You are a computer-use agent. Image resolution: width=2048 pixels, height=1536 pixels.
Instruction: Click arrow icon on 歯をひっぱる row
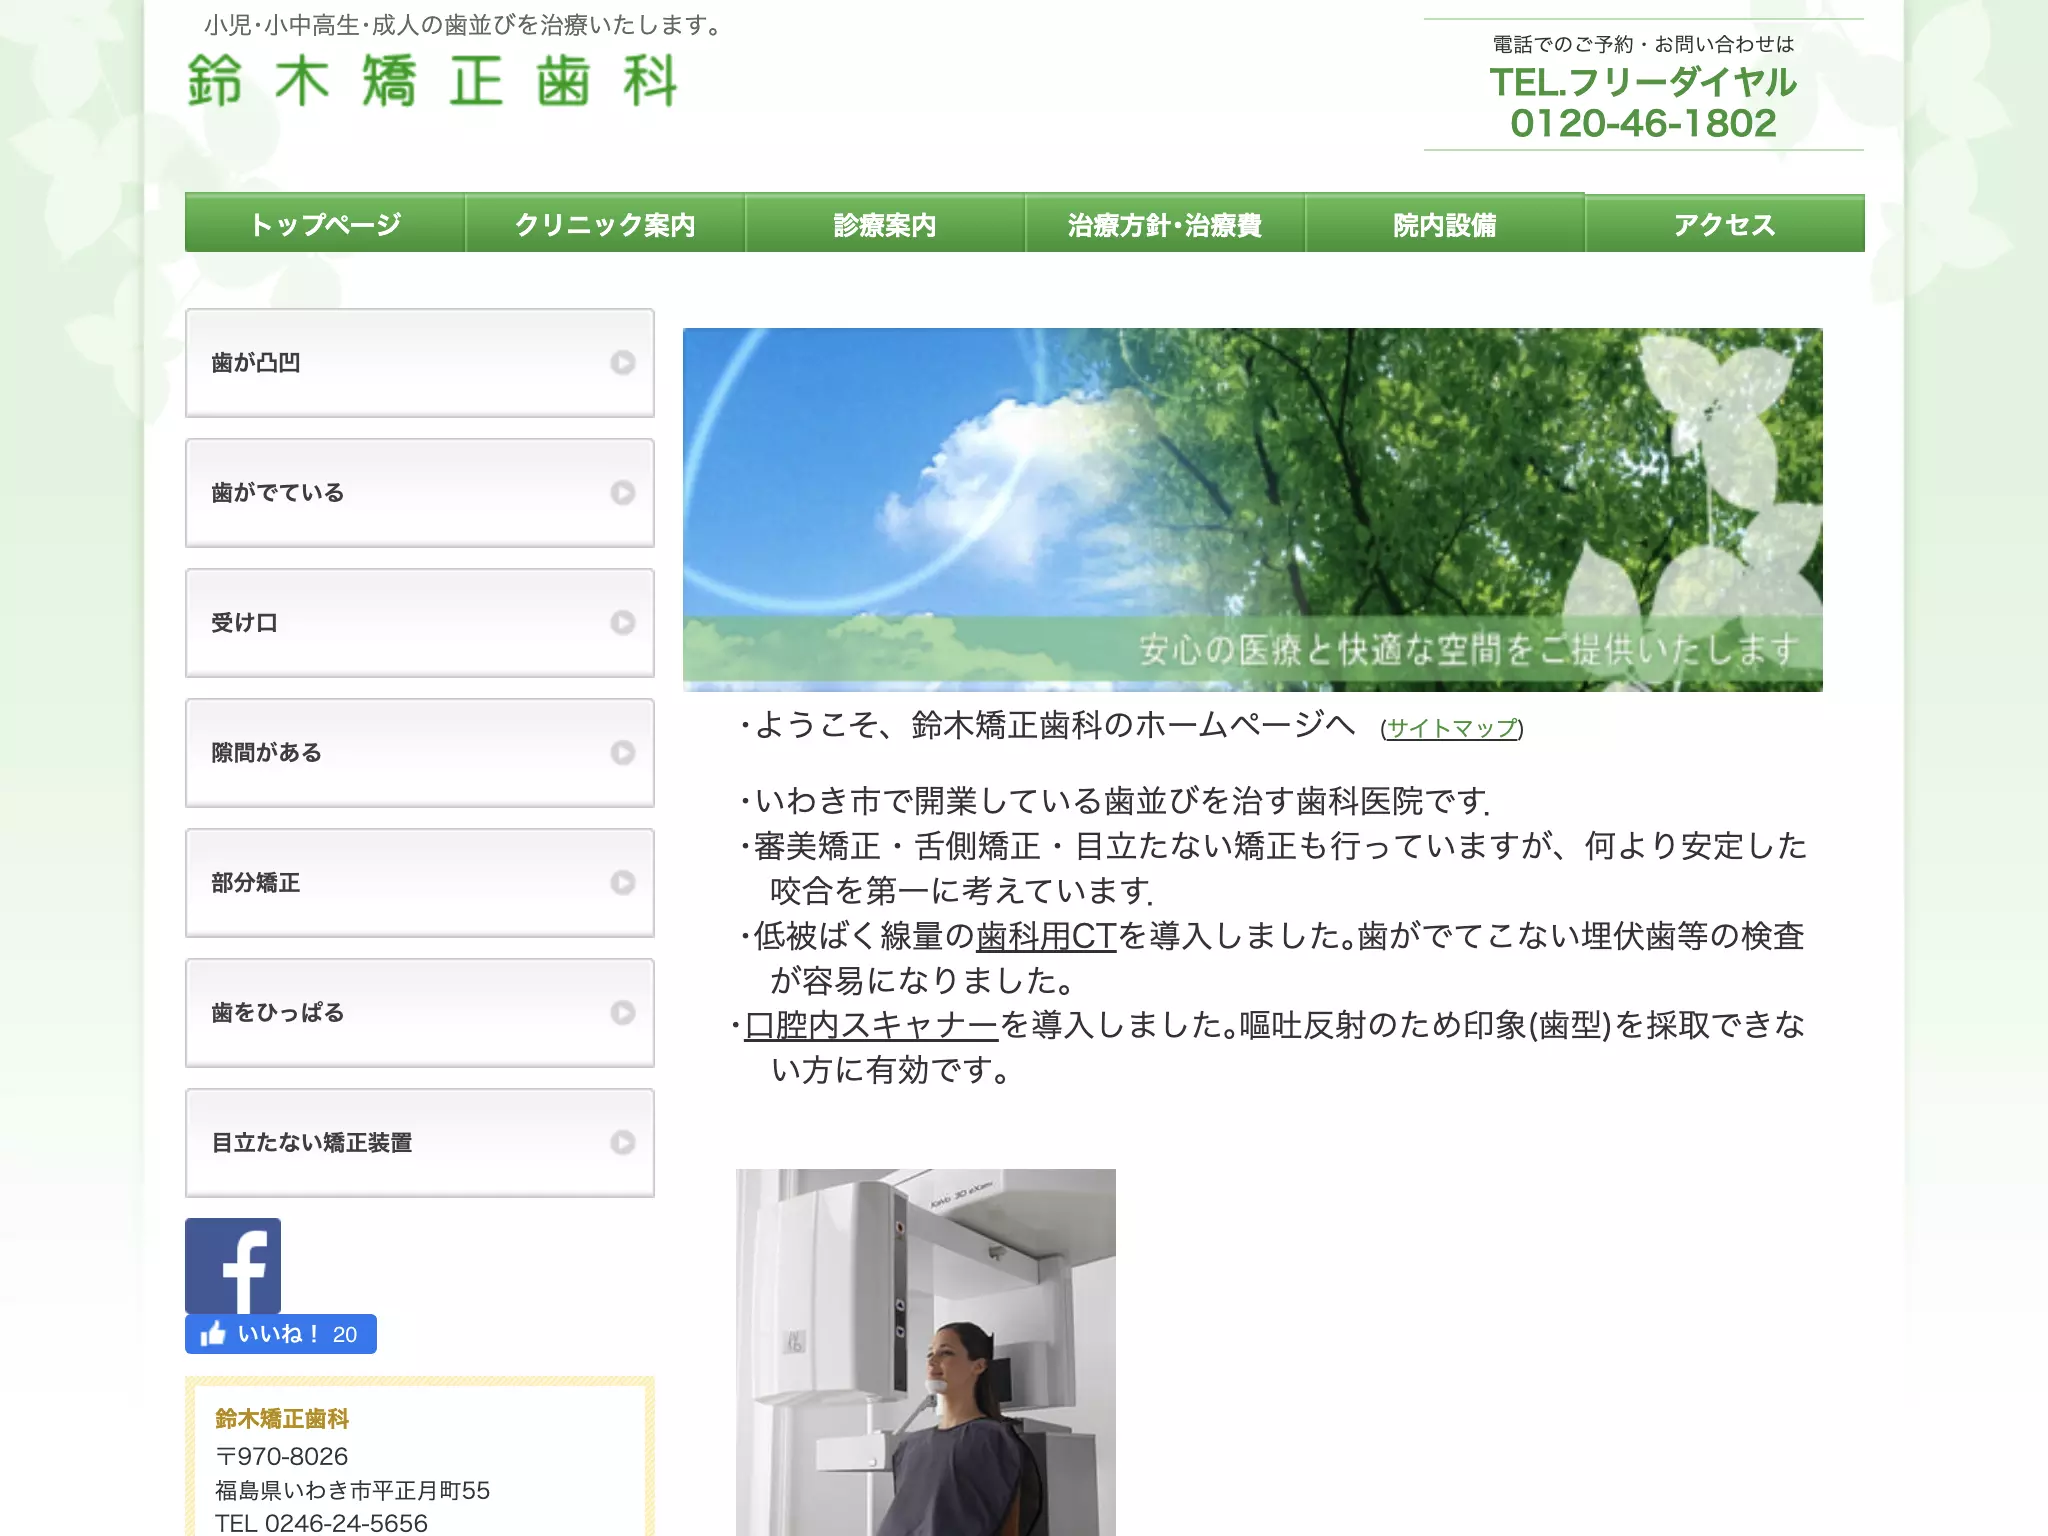(x=622, y=1013)
